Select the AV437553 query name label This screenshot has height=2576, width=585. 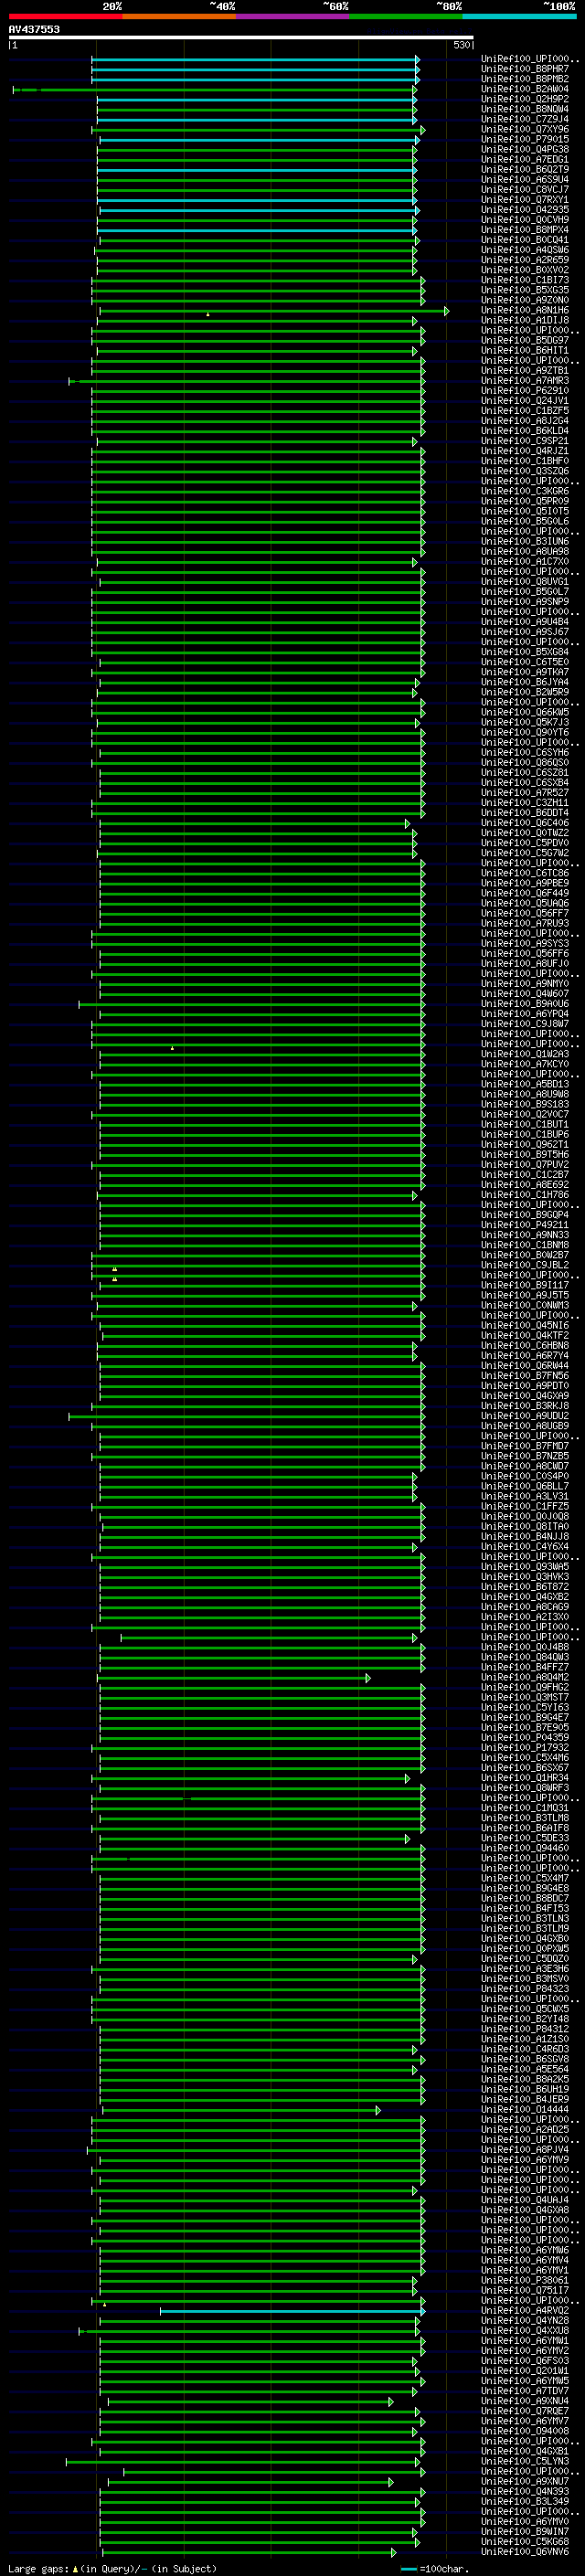pos(34,29)
